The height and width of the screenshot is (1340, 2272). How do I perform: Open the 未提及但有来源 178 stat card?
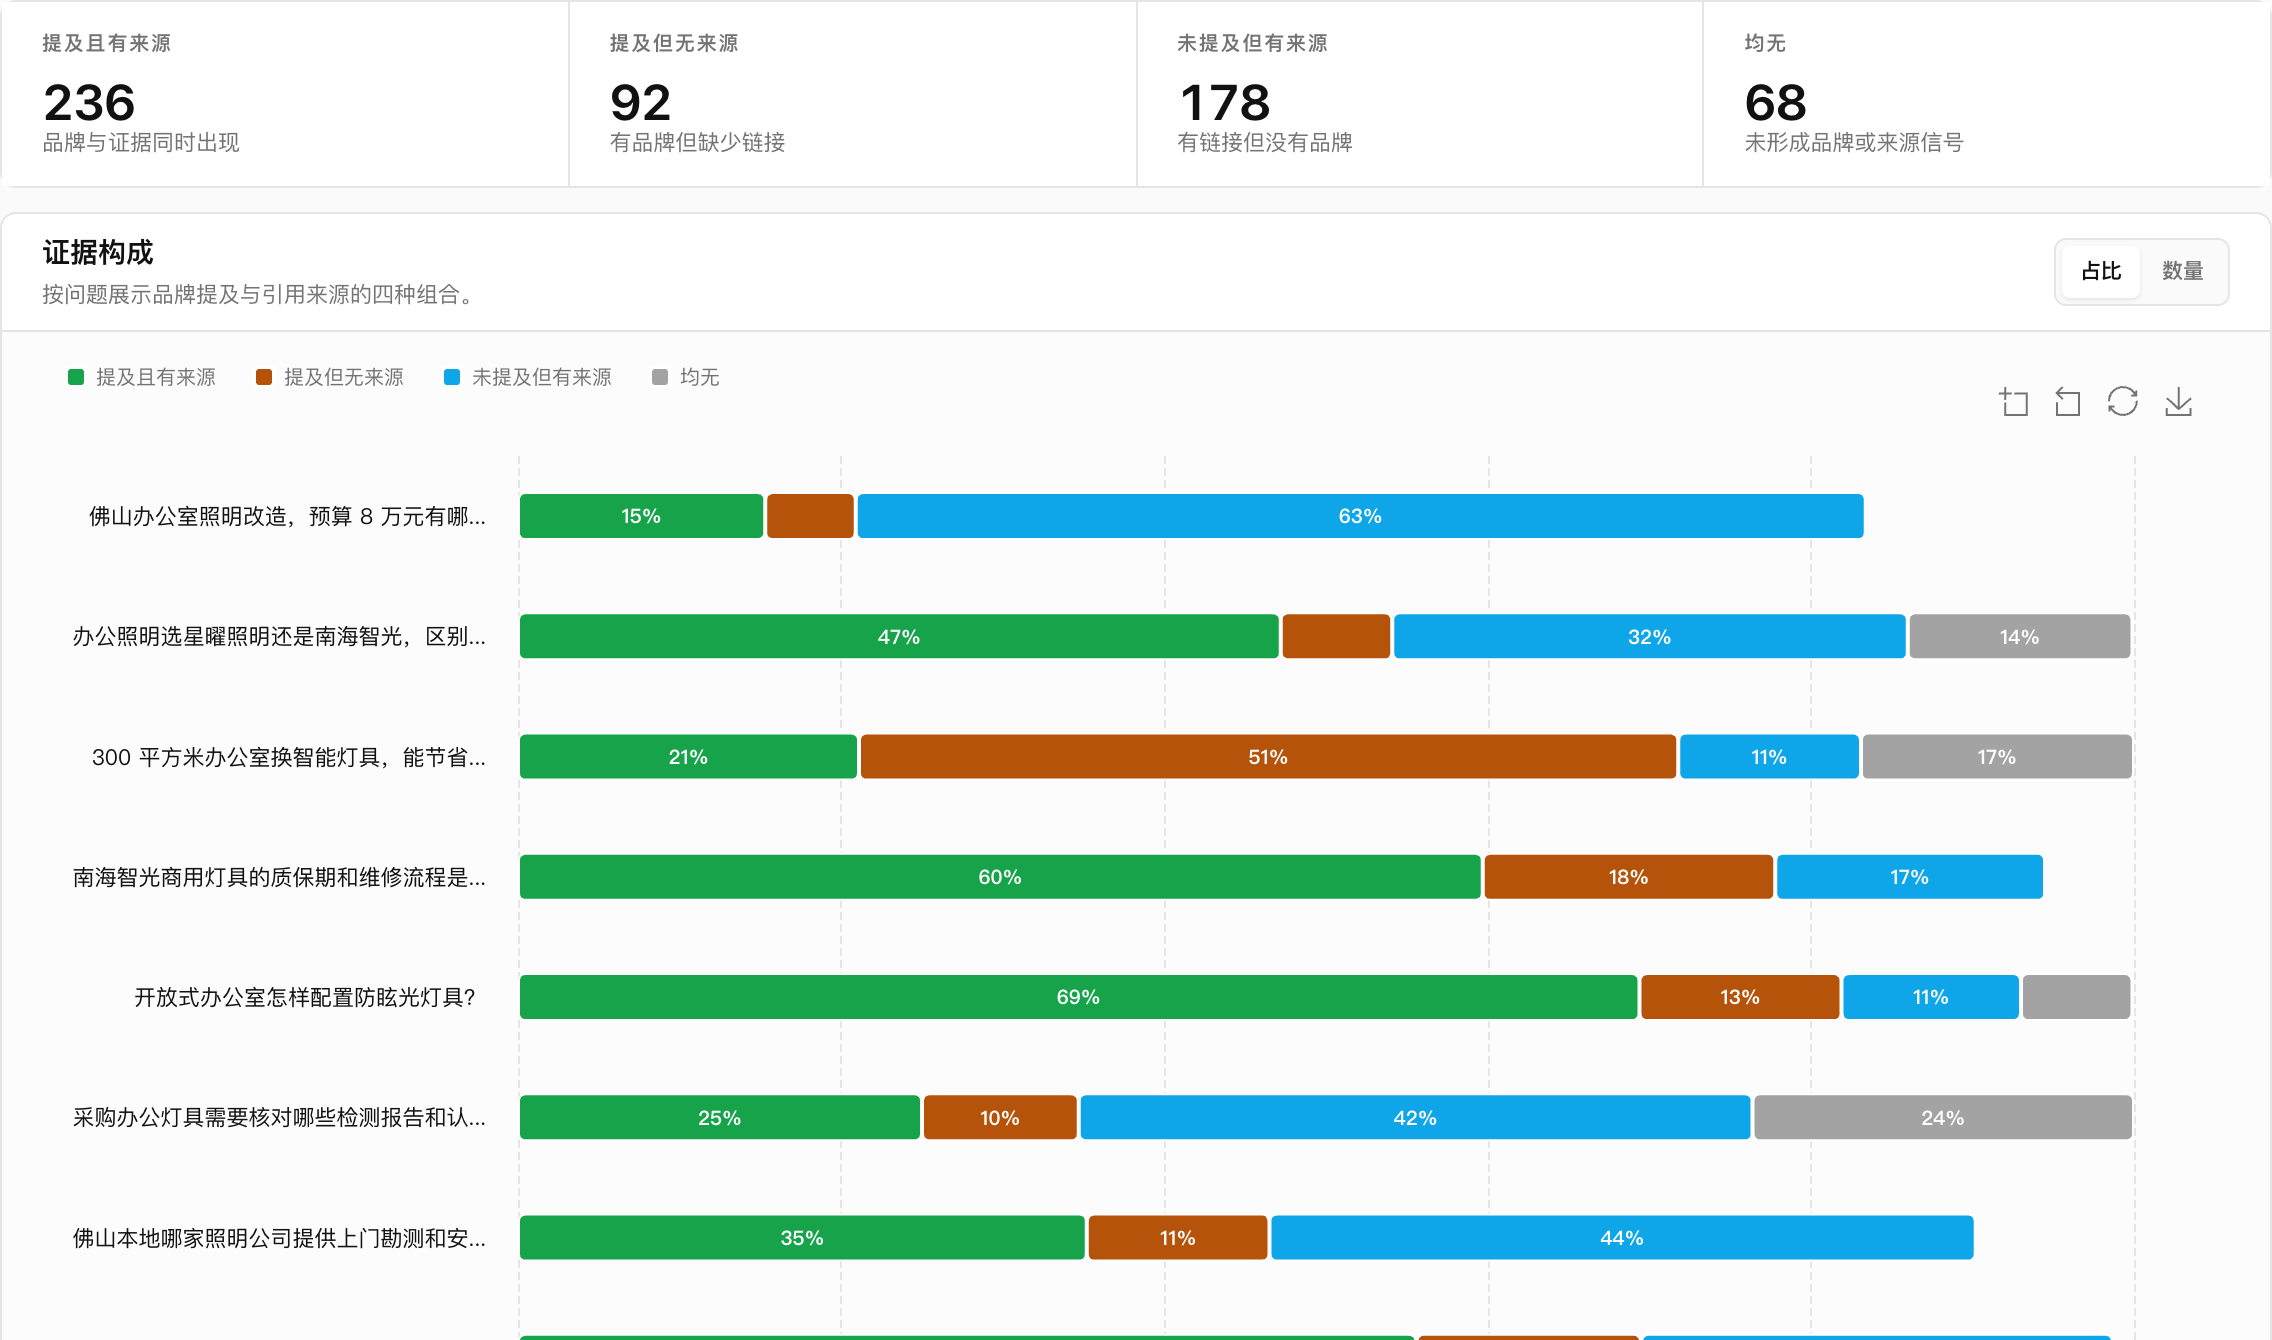(1419, 94)
